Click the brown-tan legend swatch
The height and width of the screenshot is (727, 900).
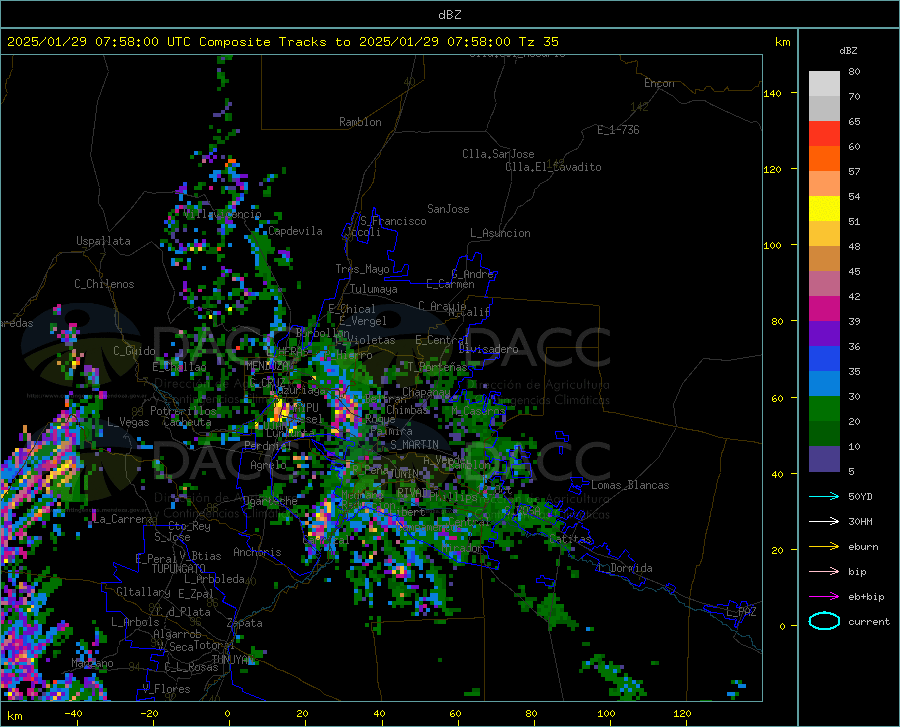tap(824, 259)
